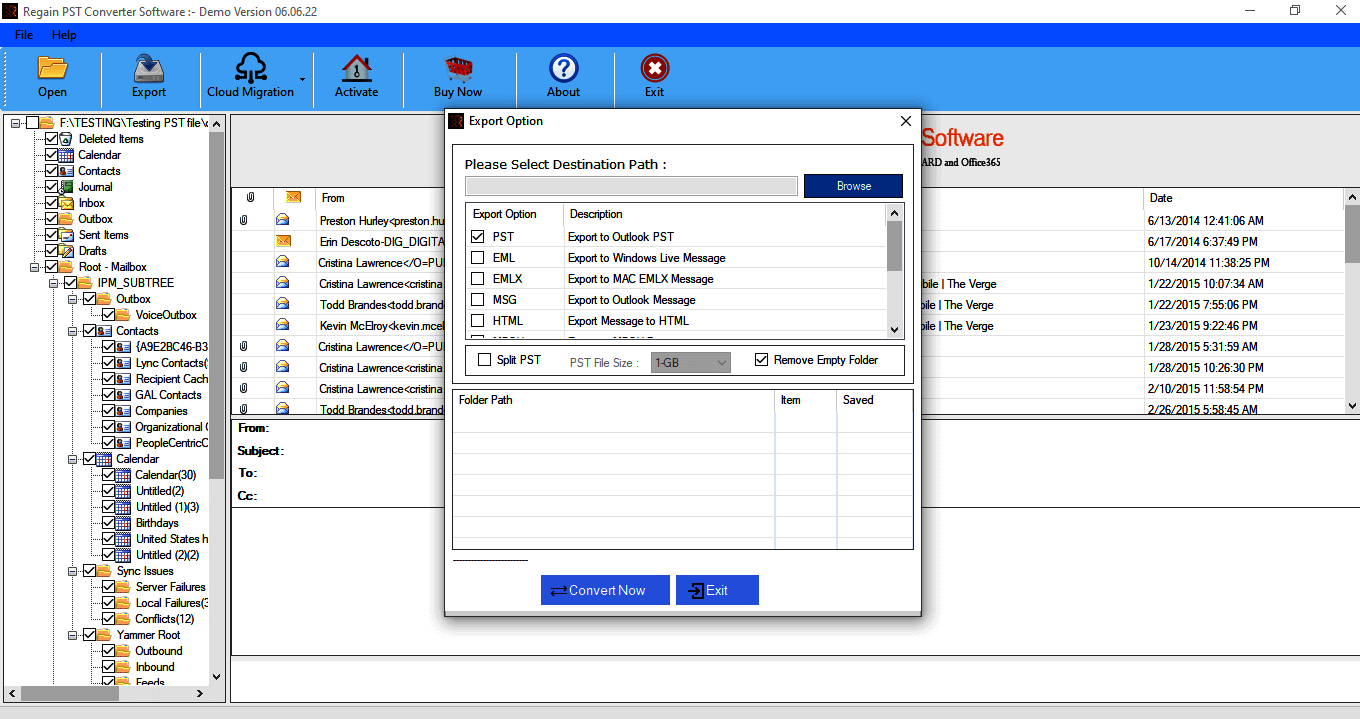Select the Calendar folder icon in tree
The image size is (1360, 719).
[x=68, y=155]
